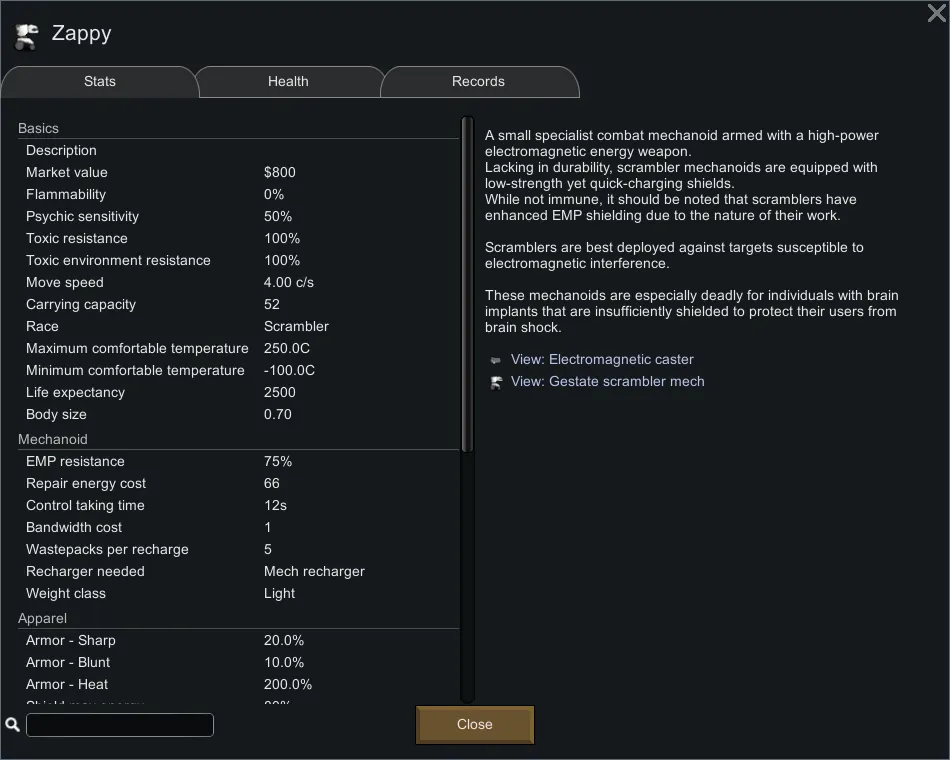Click the magnifying glass search icon
Screen dimensions: 950x760
pyautogui.click(x=12, y=724)
